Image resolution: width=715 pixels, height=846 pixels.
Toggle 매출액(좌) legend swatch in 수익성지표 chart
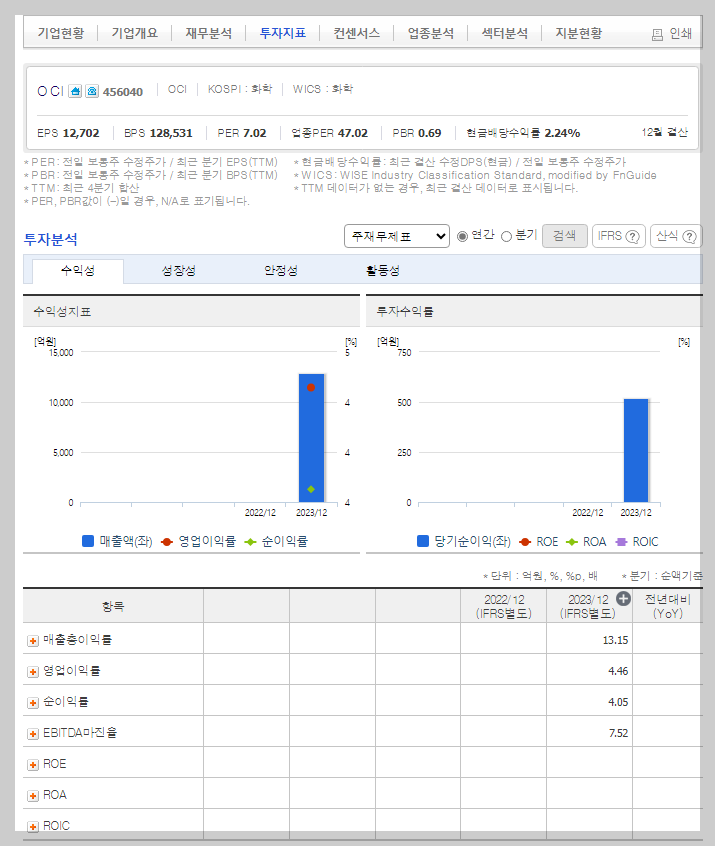88,541
